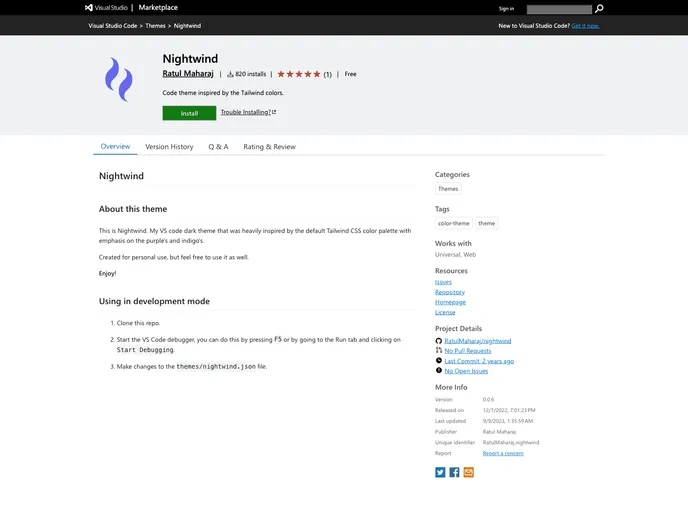Click the search magnifier icon
Viewport: 688px width, 512px height.
click(x=599, y=8)
